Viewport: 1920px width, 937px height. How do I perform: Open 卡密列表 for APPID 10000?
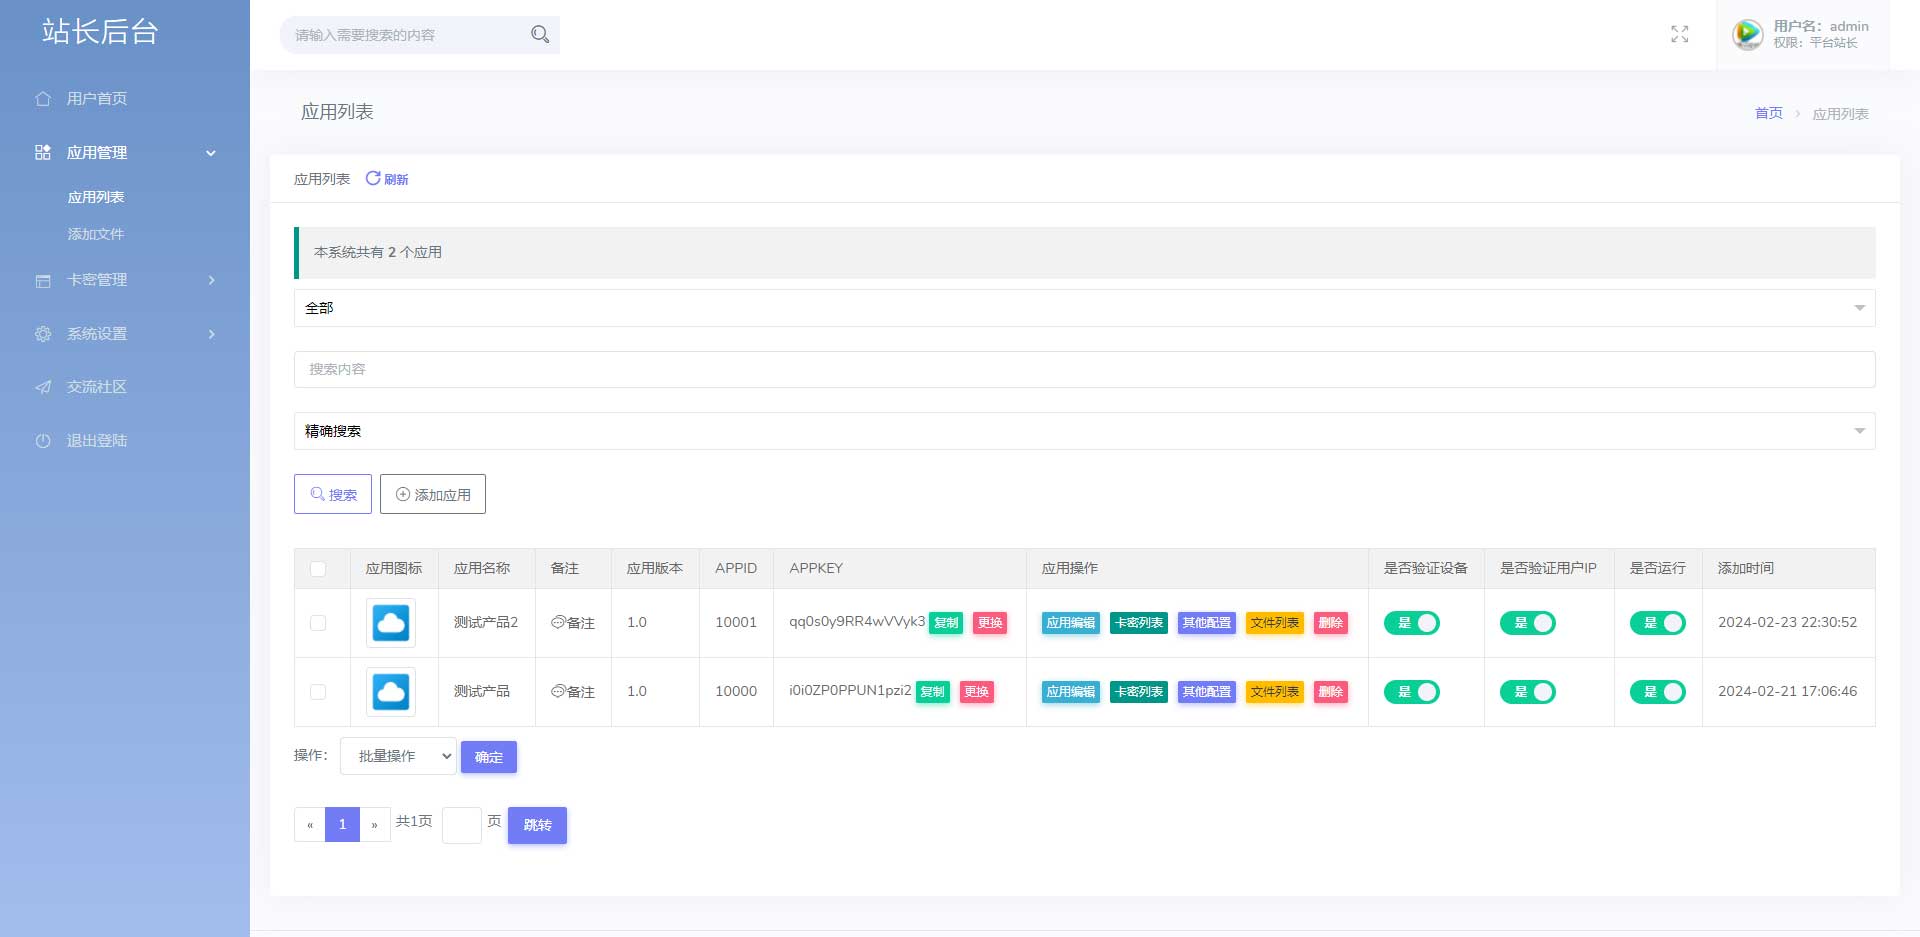[1139, 692]
